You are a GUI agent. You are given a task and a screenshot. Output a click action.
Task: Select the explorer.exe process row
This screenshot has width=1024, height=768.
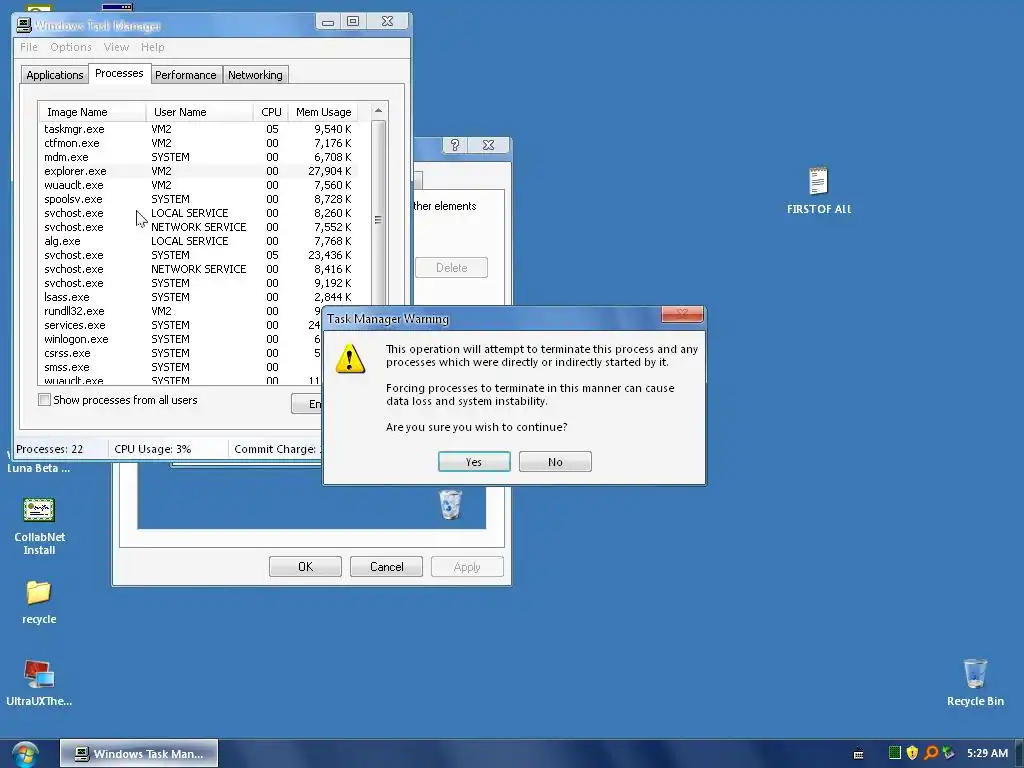tap(199, 171)
